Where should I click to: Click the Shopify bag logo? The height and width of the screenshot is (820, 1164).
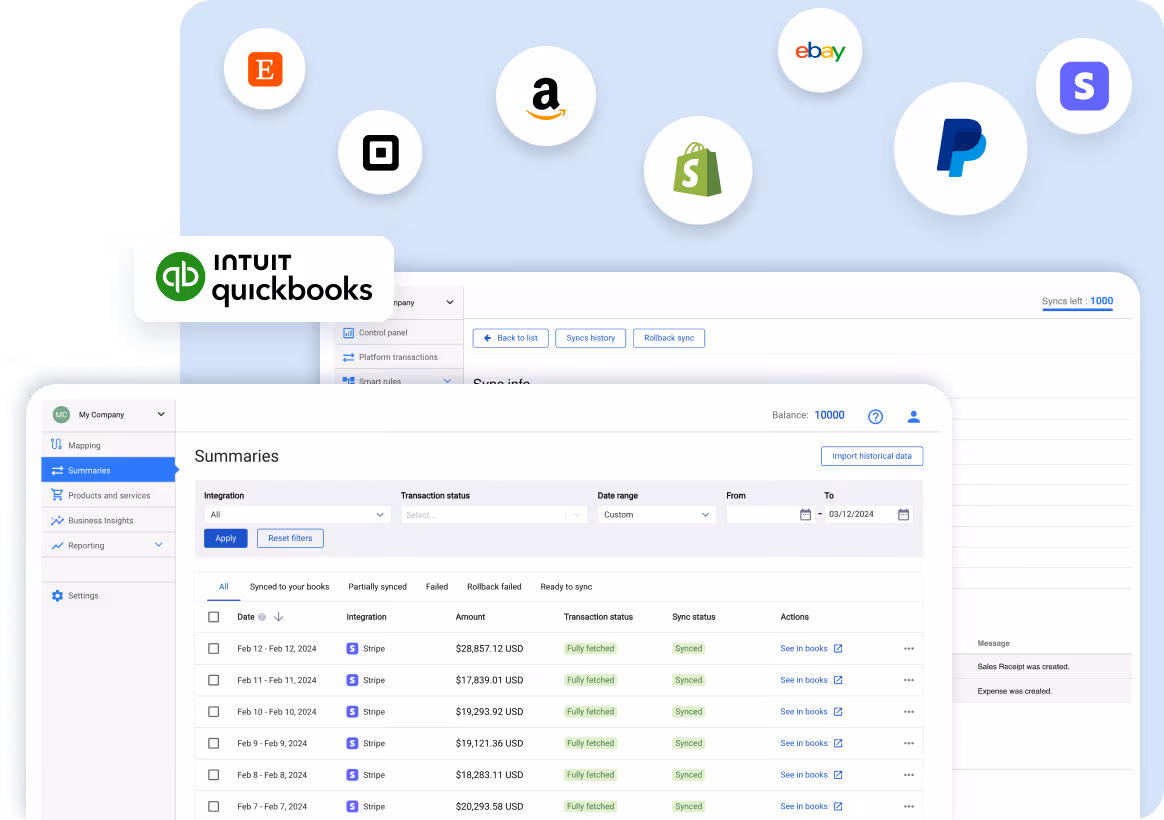pyautogui.click(x=697, y=170)
